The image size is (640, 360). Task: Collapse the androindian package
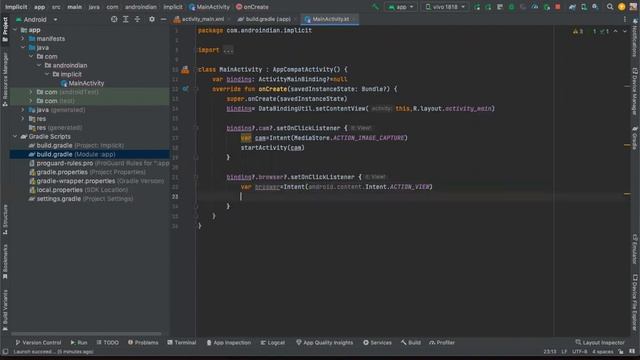[39, 65]
